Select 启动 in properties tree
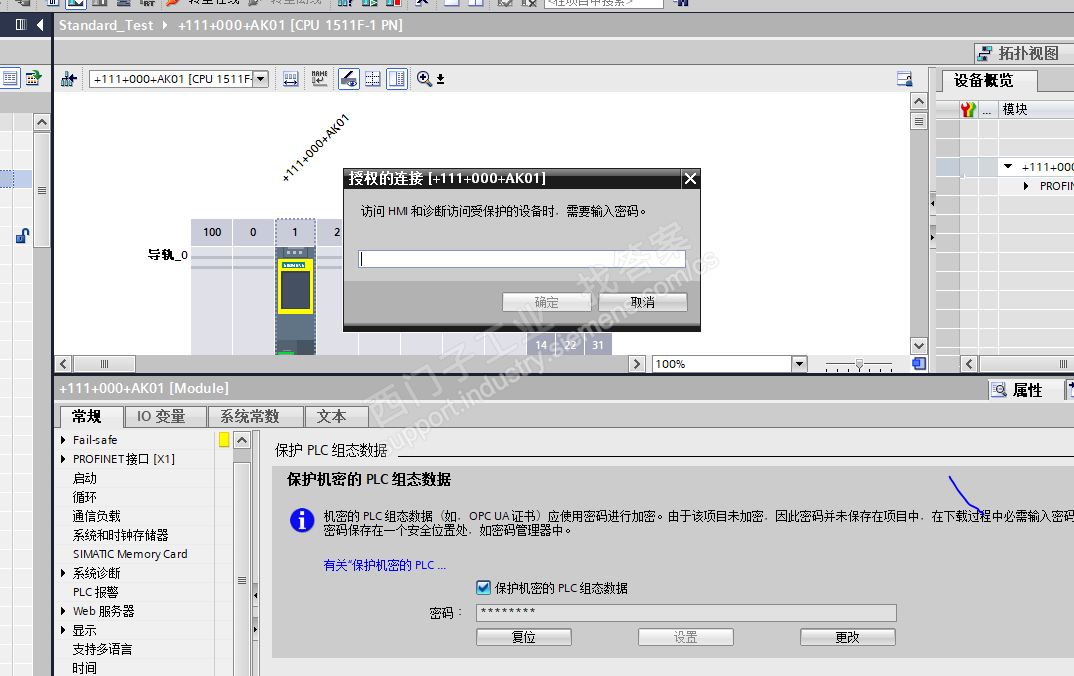The height and width of the screenshot is (676, 1074). (x=85, y=478)
